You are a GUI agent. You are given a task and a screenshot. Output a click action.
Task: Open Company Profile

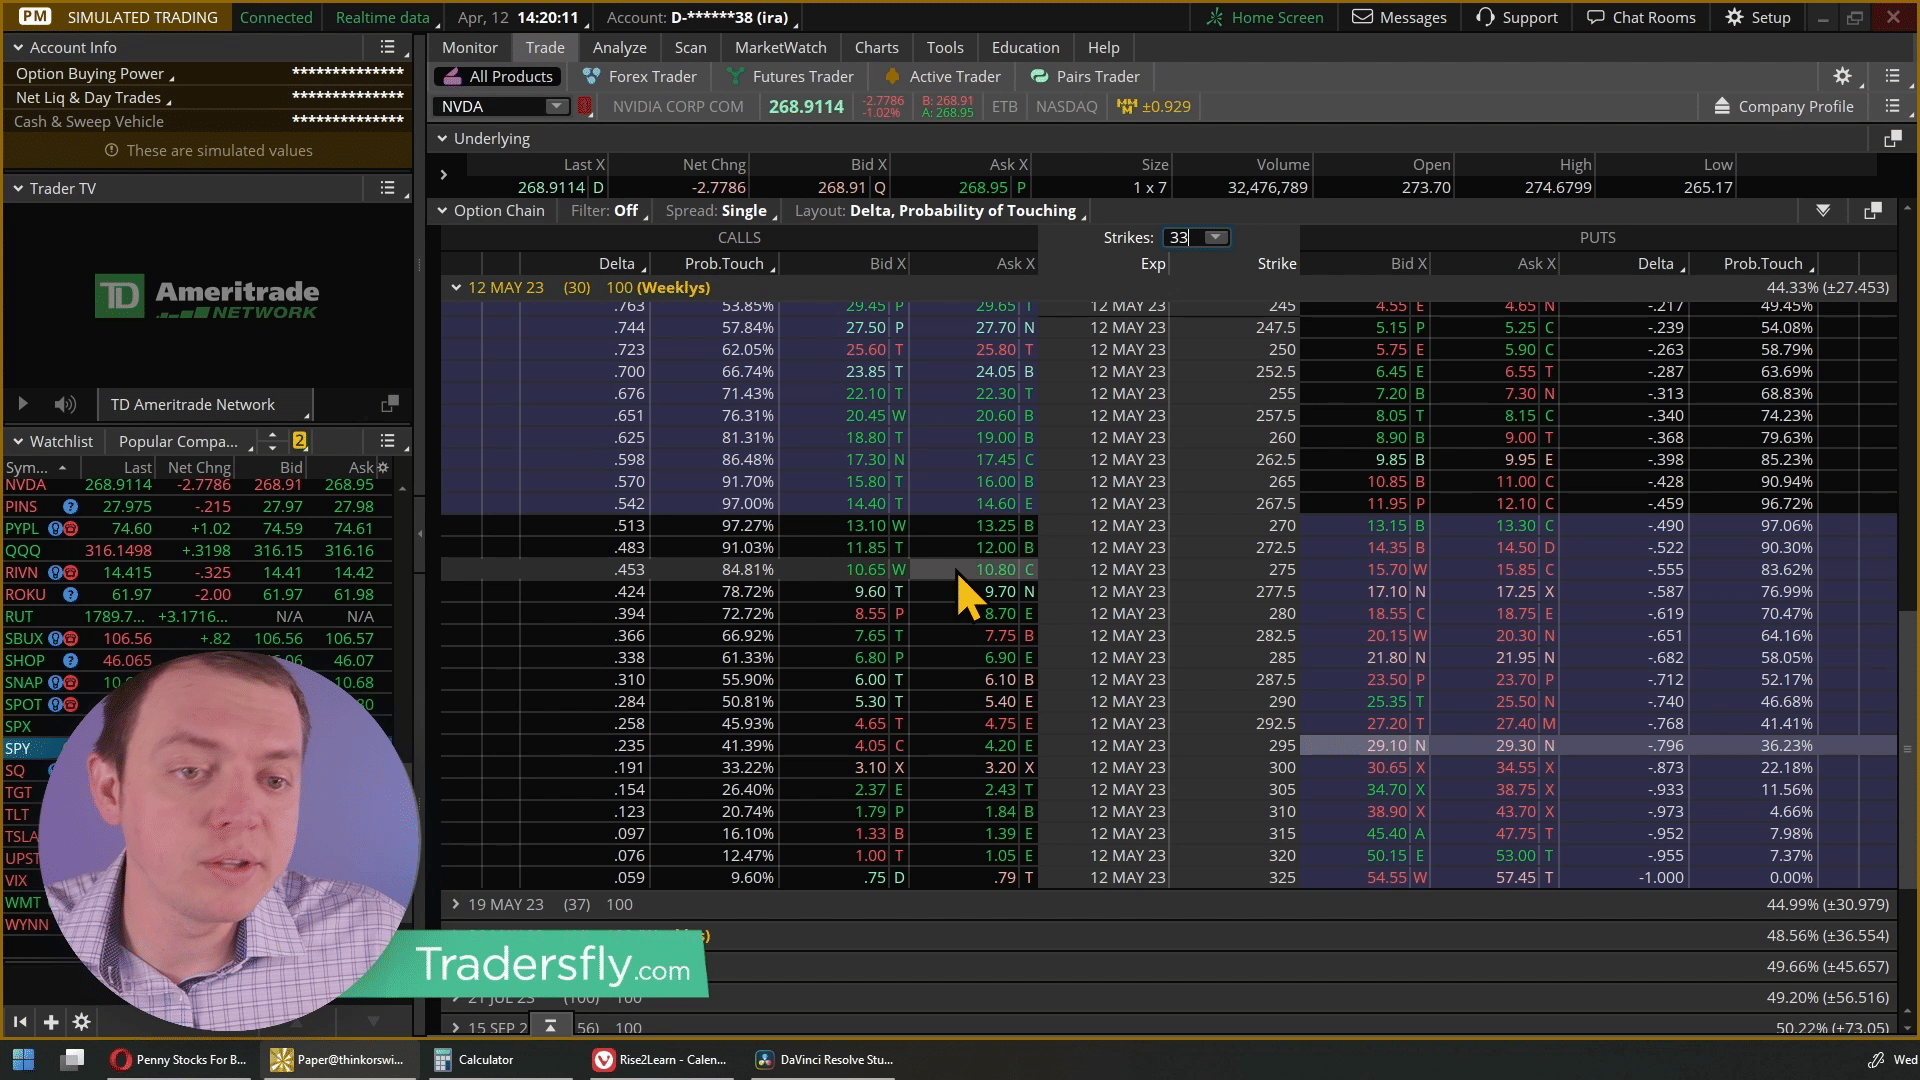tap(1784, 106)
